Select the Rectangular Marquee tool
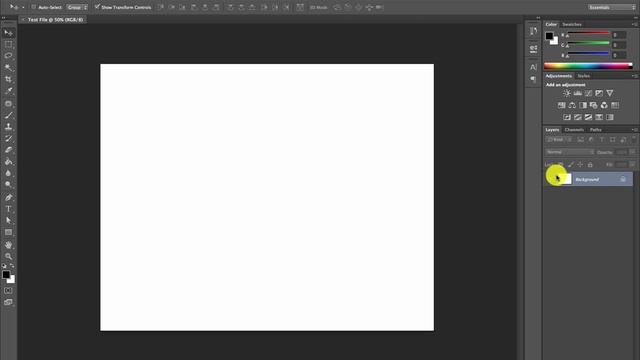The height and width of the screenshot is (360, 640). coord(8,44)
